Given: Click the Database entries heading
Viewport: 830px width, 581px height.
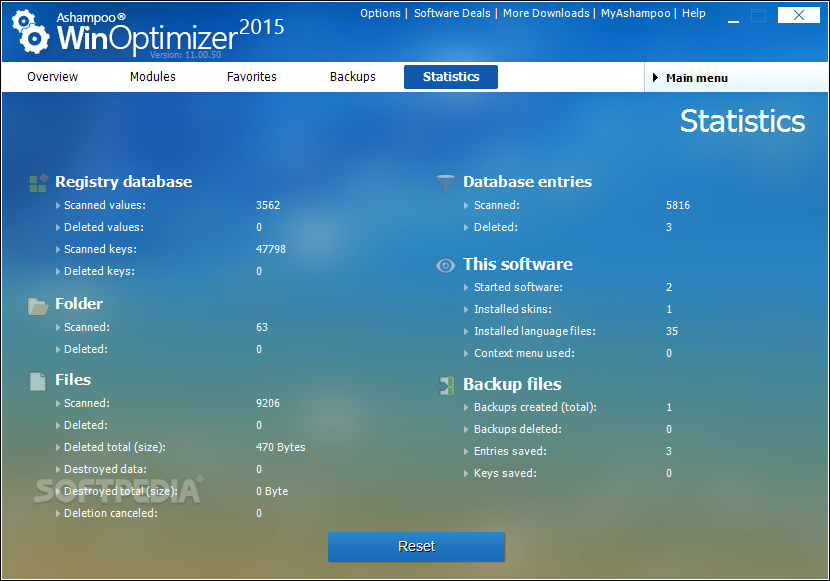Looking at the screenshot, I should point(527,181).
